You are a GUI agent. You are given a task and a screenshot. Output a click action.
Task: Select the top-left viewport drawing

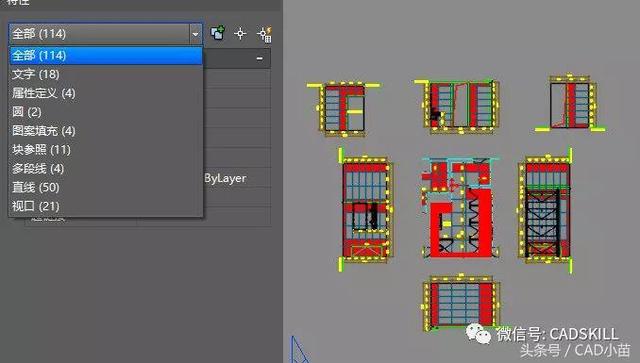343,108
